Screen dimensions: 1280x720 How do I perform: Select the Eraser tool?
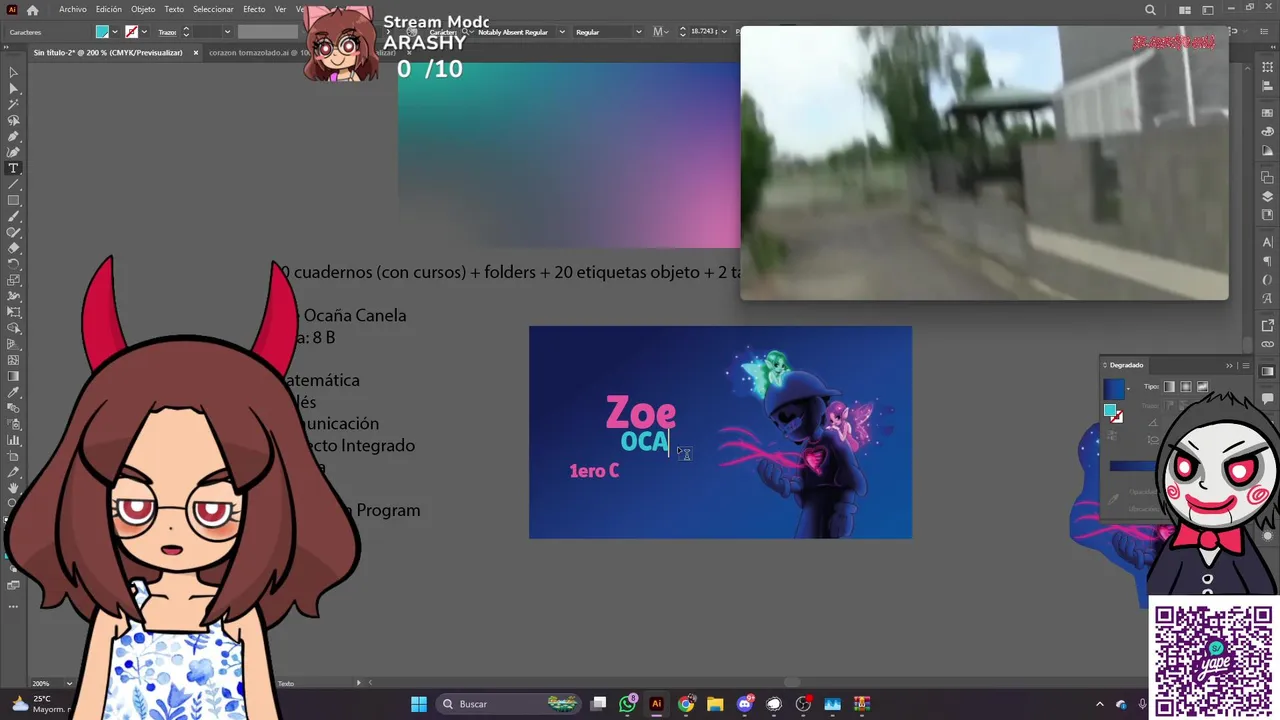(13, 248)
